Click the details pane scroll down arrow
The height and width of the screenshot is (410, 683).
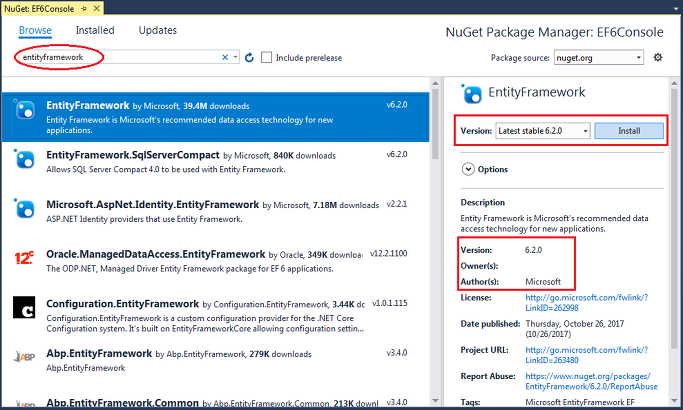pos(674,400)
